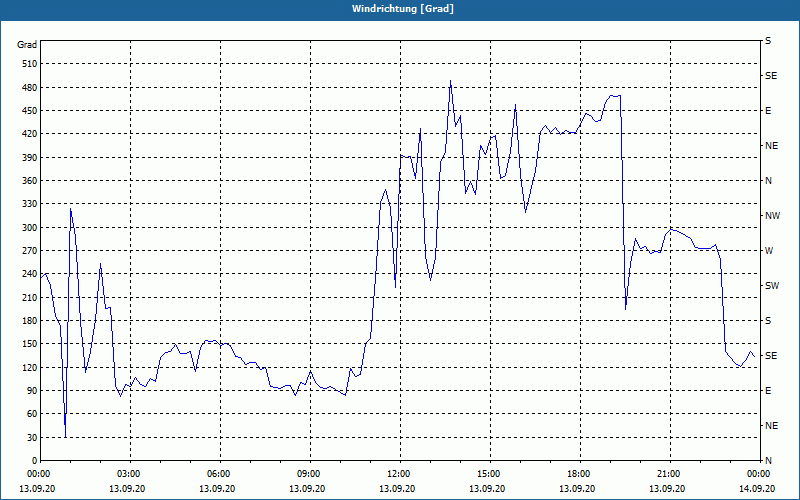The height and width of the screenshot is (500, 800).
Task: Select the 00:00 label above 14.09.20
Action: (x=758, y=474)
